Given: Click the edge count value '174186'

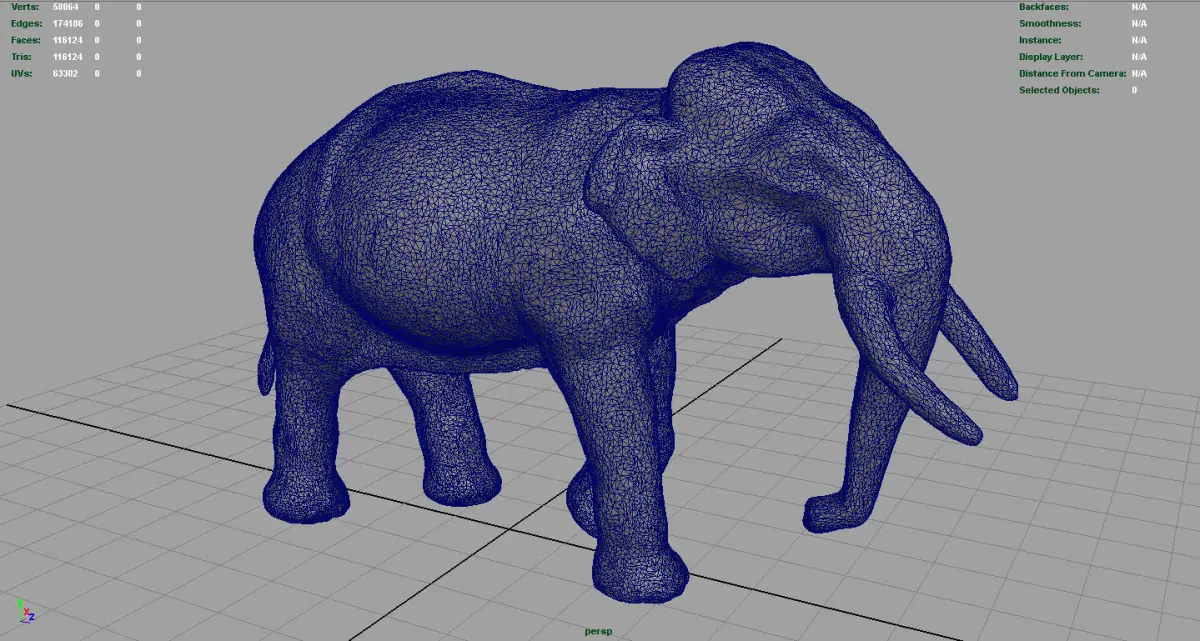Looking at the screenshot, I should 66,23.
